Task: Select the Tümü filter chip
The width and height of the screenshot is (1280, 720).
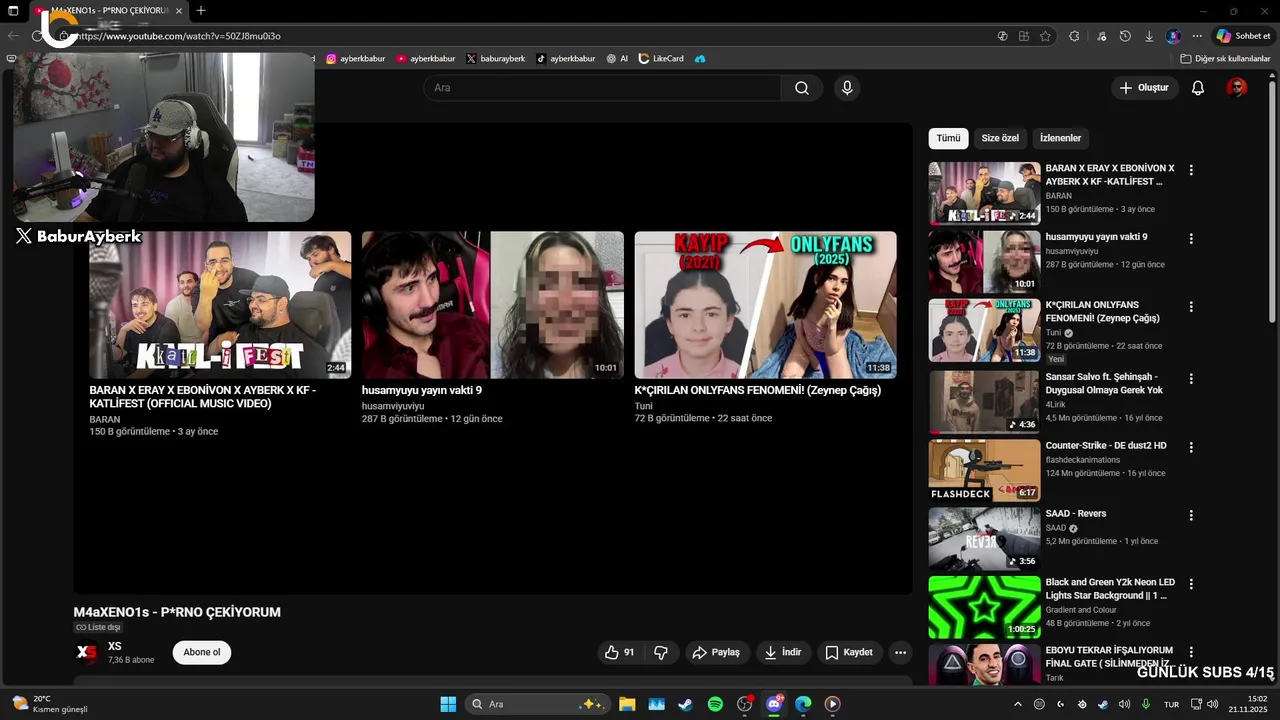Action: pos(948,138)
